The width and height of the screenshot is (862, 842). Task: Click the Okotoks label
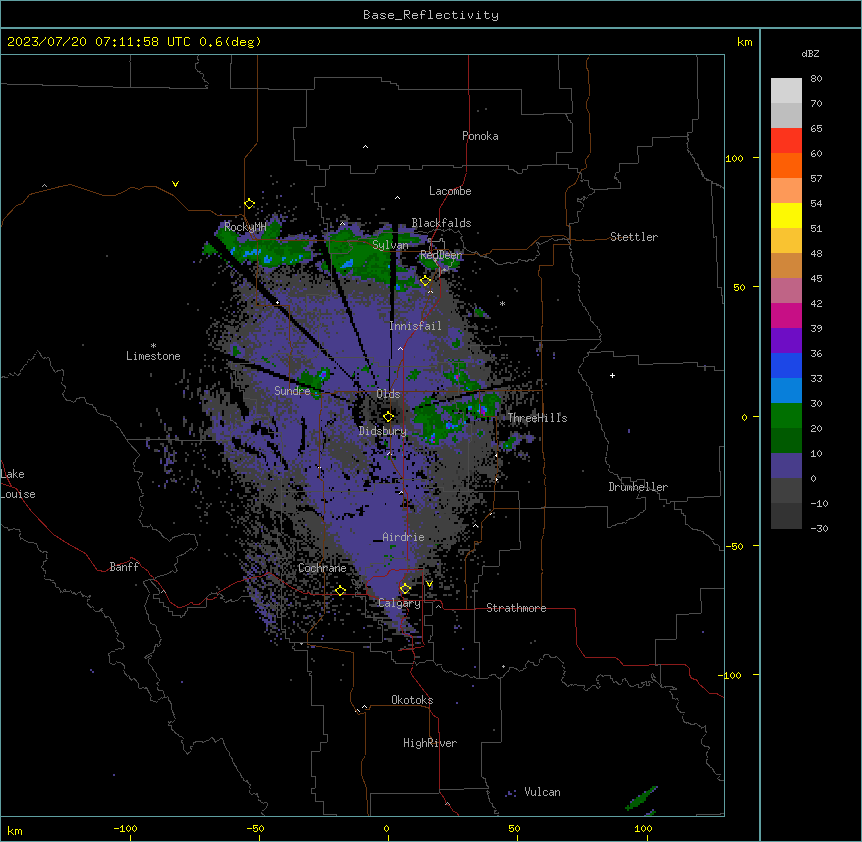pyautogui.click(x=412, y=700)
